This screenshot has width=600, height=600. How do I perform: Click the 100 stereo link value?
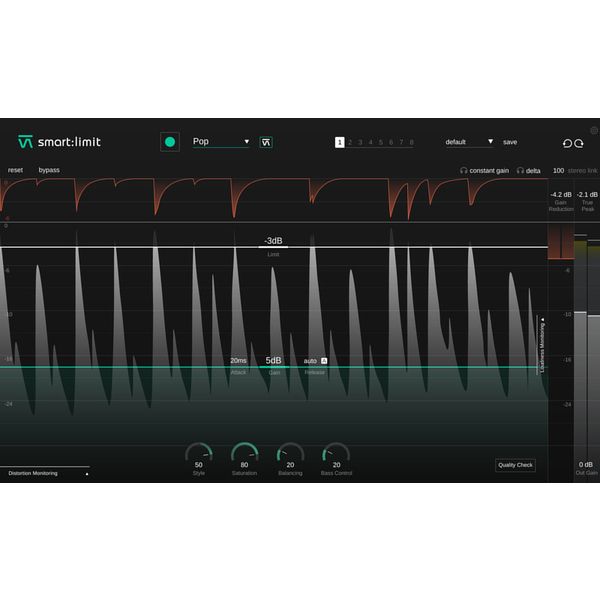tap(558, 171)
